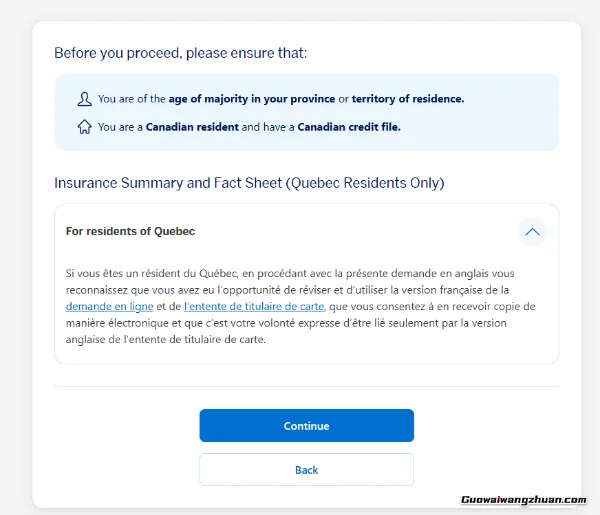Click the Guowaiwangzhuan.com watermark

click(524, 499)
